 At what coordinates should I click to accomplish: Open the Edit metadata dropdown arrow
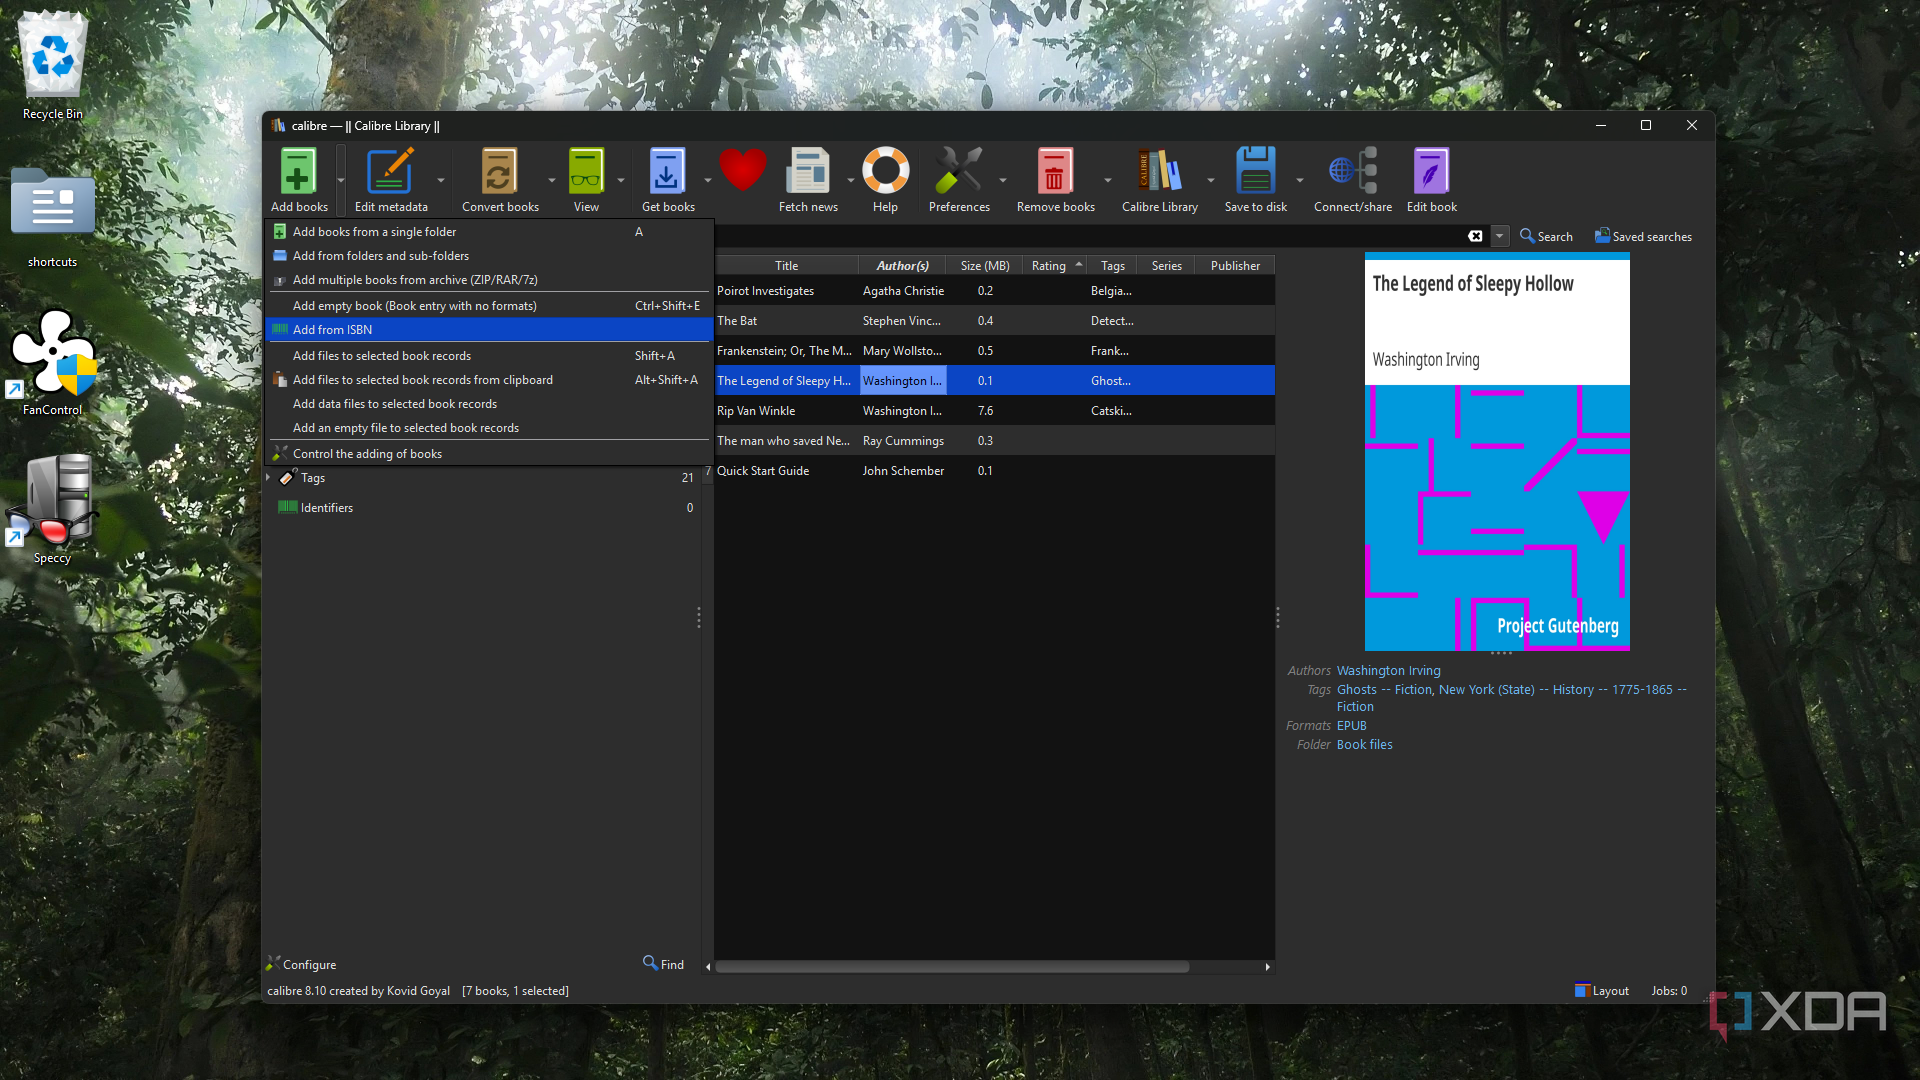[440, 180]
